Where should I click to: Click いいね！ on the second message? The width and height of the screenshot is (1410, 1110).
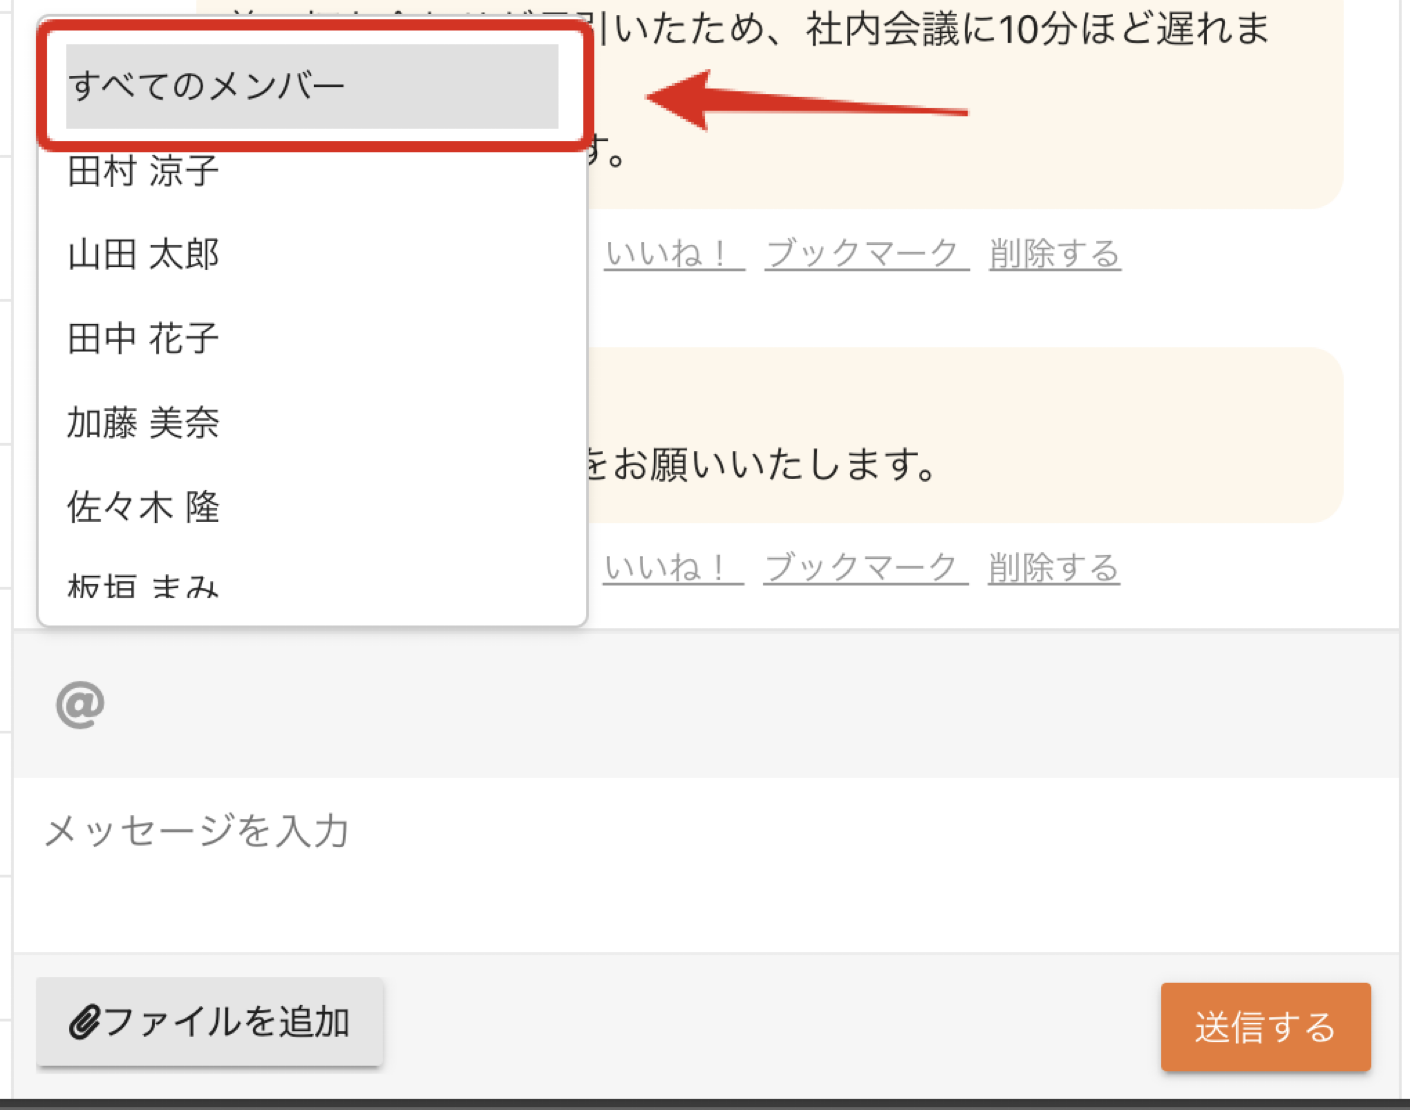(x=673, y=568)
